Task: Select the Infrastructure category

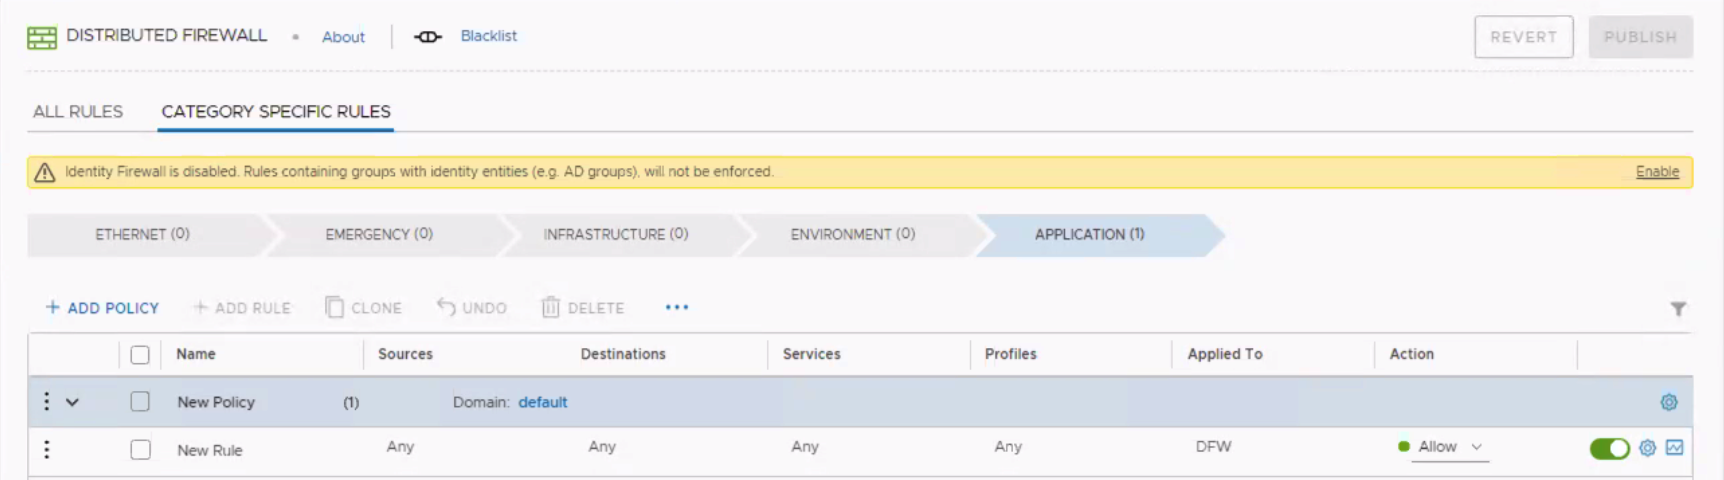Action: [615, 234]
